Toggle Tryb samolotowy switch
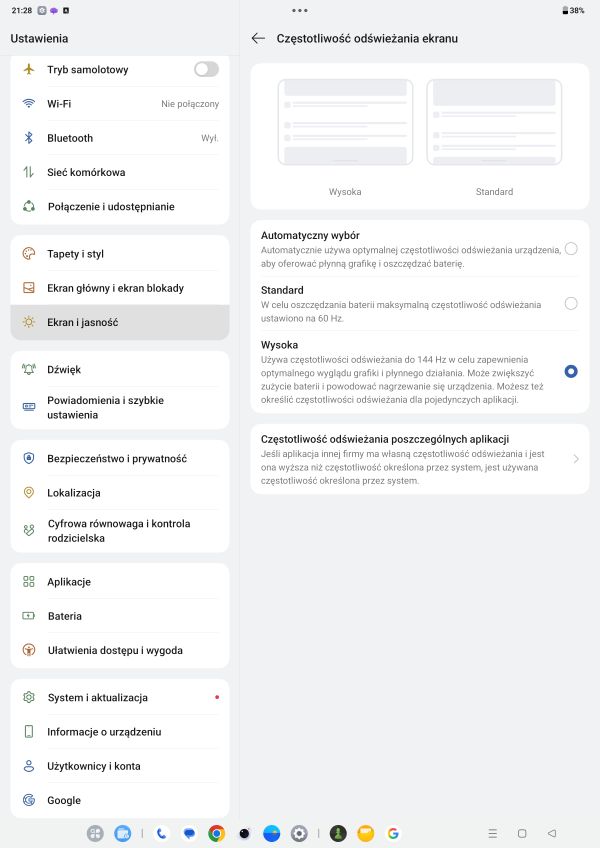The width and height of the screenshot is (600, 848). click(206, 69)
